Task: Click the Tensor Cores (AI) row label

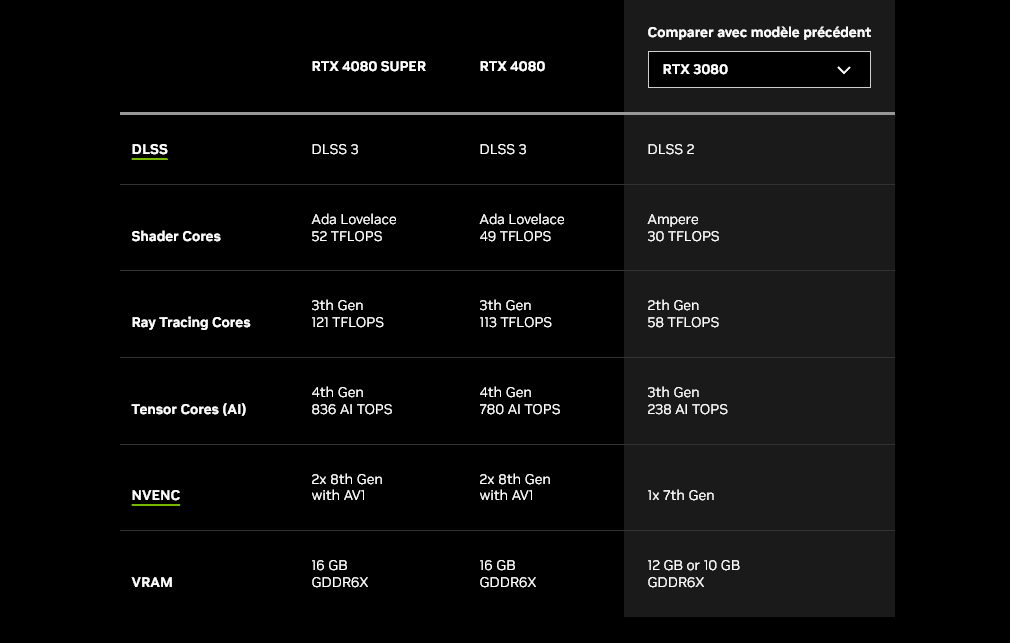Action: click(x=189, y=409)
